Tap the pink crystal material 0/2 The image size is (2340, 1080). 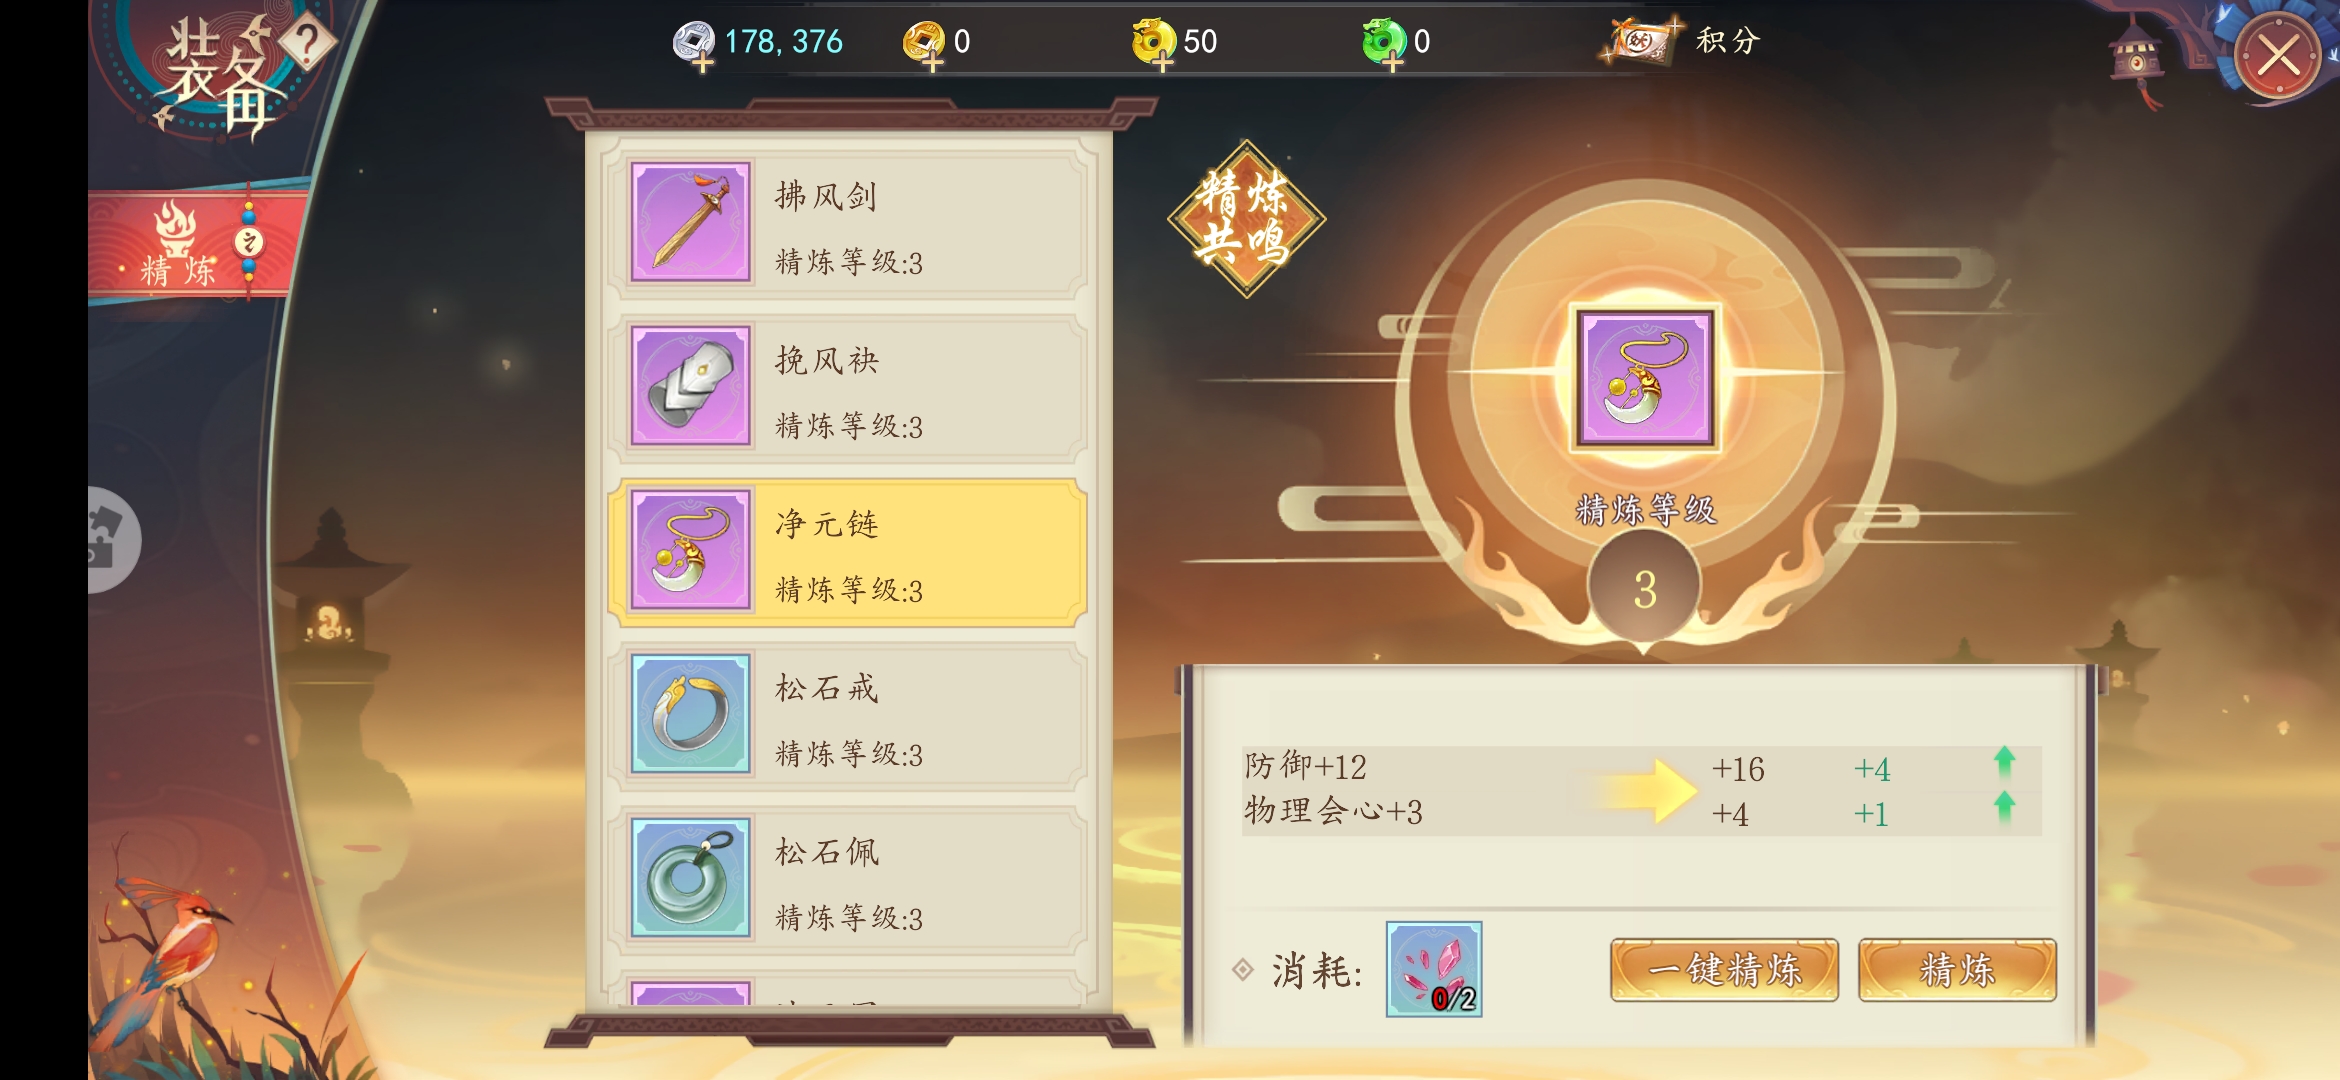(1434, 969)
